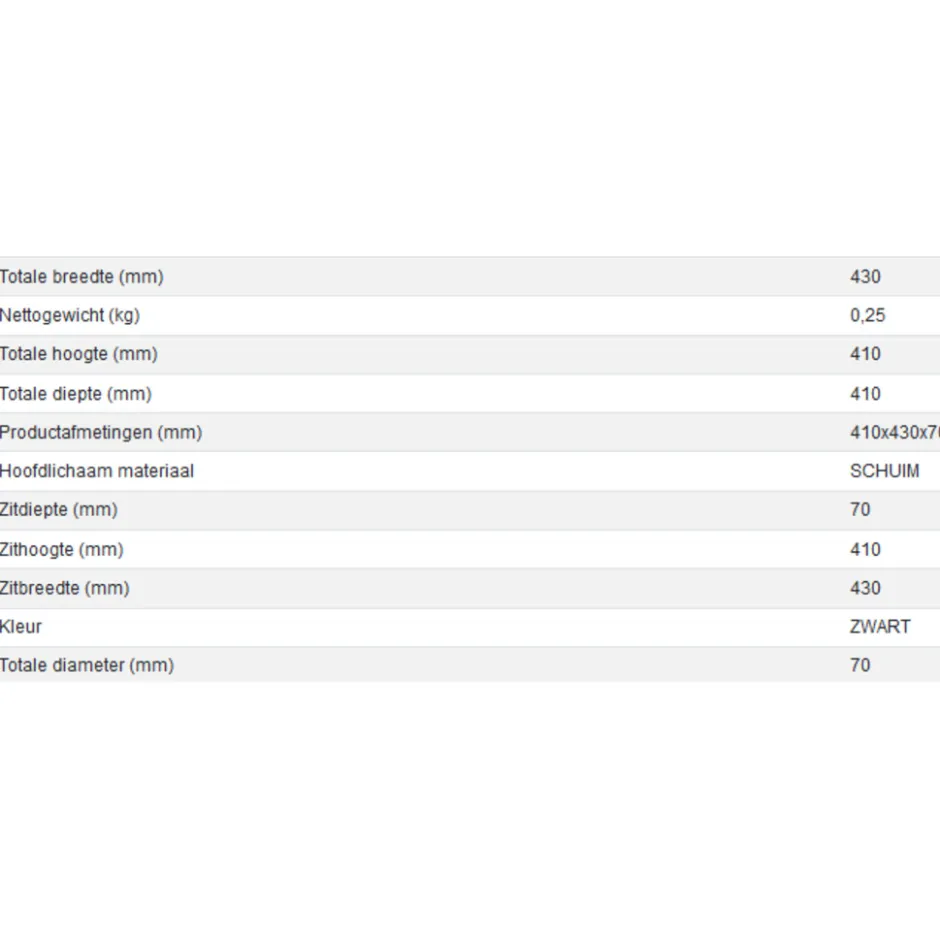The image size is (940, 940).
Task: Click the Hoofdlichaam materiaal label
Action: [x=97, y=471]
